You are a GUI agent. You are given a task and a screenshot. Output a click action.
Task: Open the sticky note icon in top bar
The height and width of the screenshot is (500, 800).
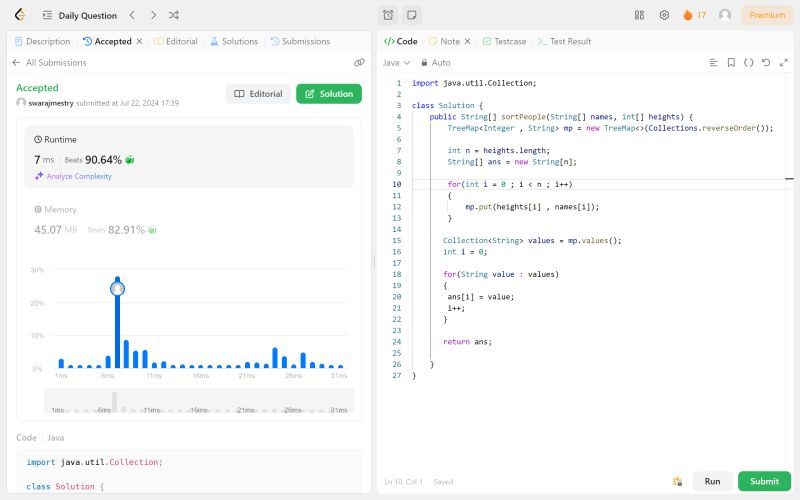coord(411,15)
